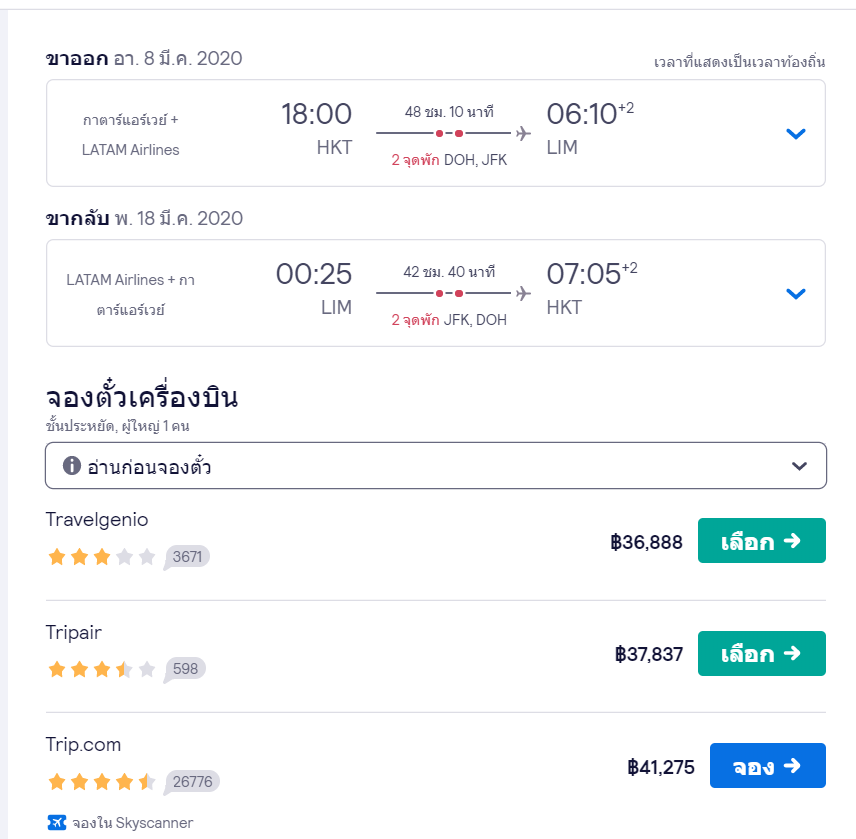Click return stopover text JFK, DOH
The image size is (856, 839).
475,320
